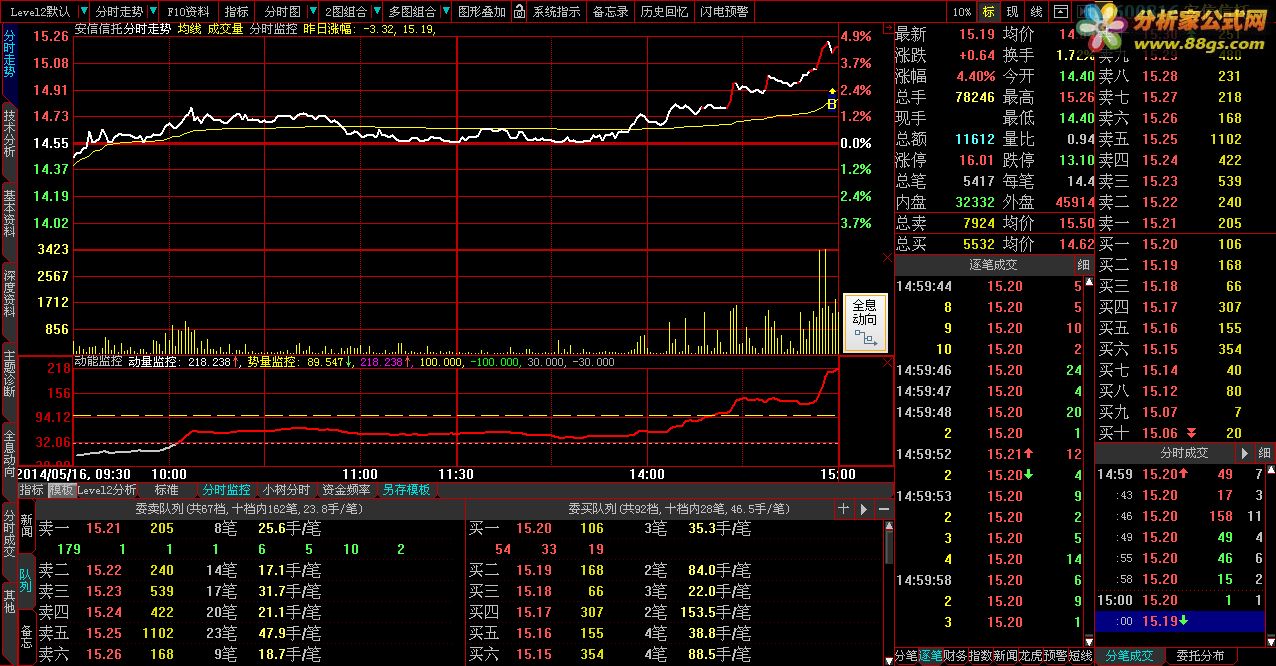This screenshot has width=1276, height=666.
Task: Select the 委托分布 tab at bottom right
Action: pyautogui.click(x=1200, y=656)
